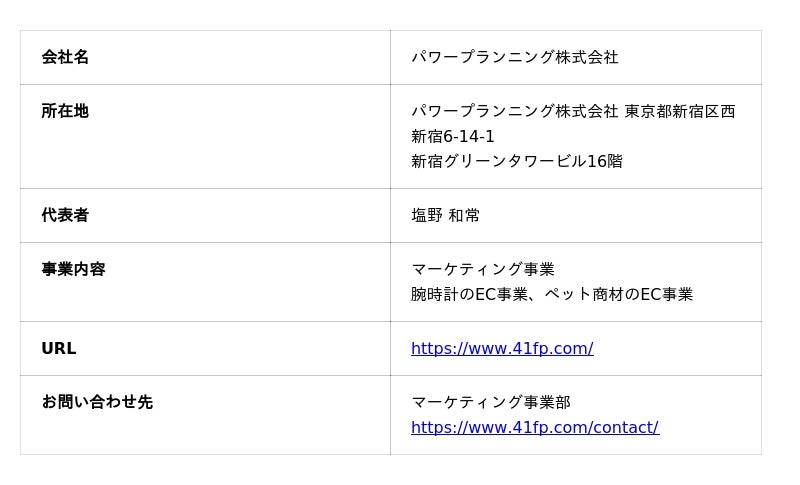Click the 事業内容 row header
The width and height of the screenshot is (800, 485).
point(73,270)
